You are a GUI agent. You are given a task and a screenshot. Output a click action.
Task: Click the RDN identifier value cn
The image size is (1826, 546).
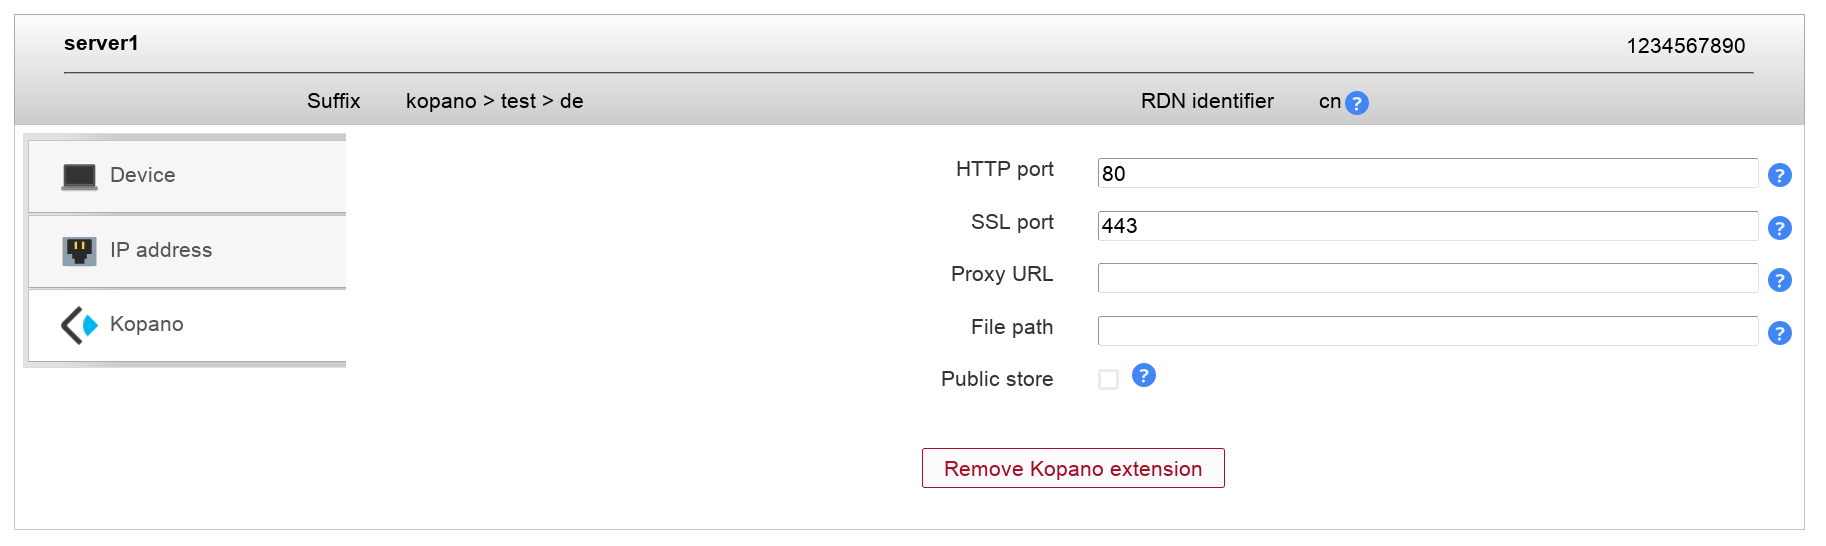pyautogui.click(x=1329, y=101)
